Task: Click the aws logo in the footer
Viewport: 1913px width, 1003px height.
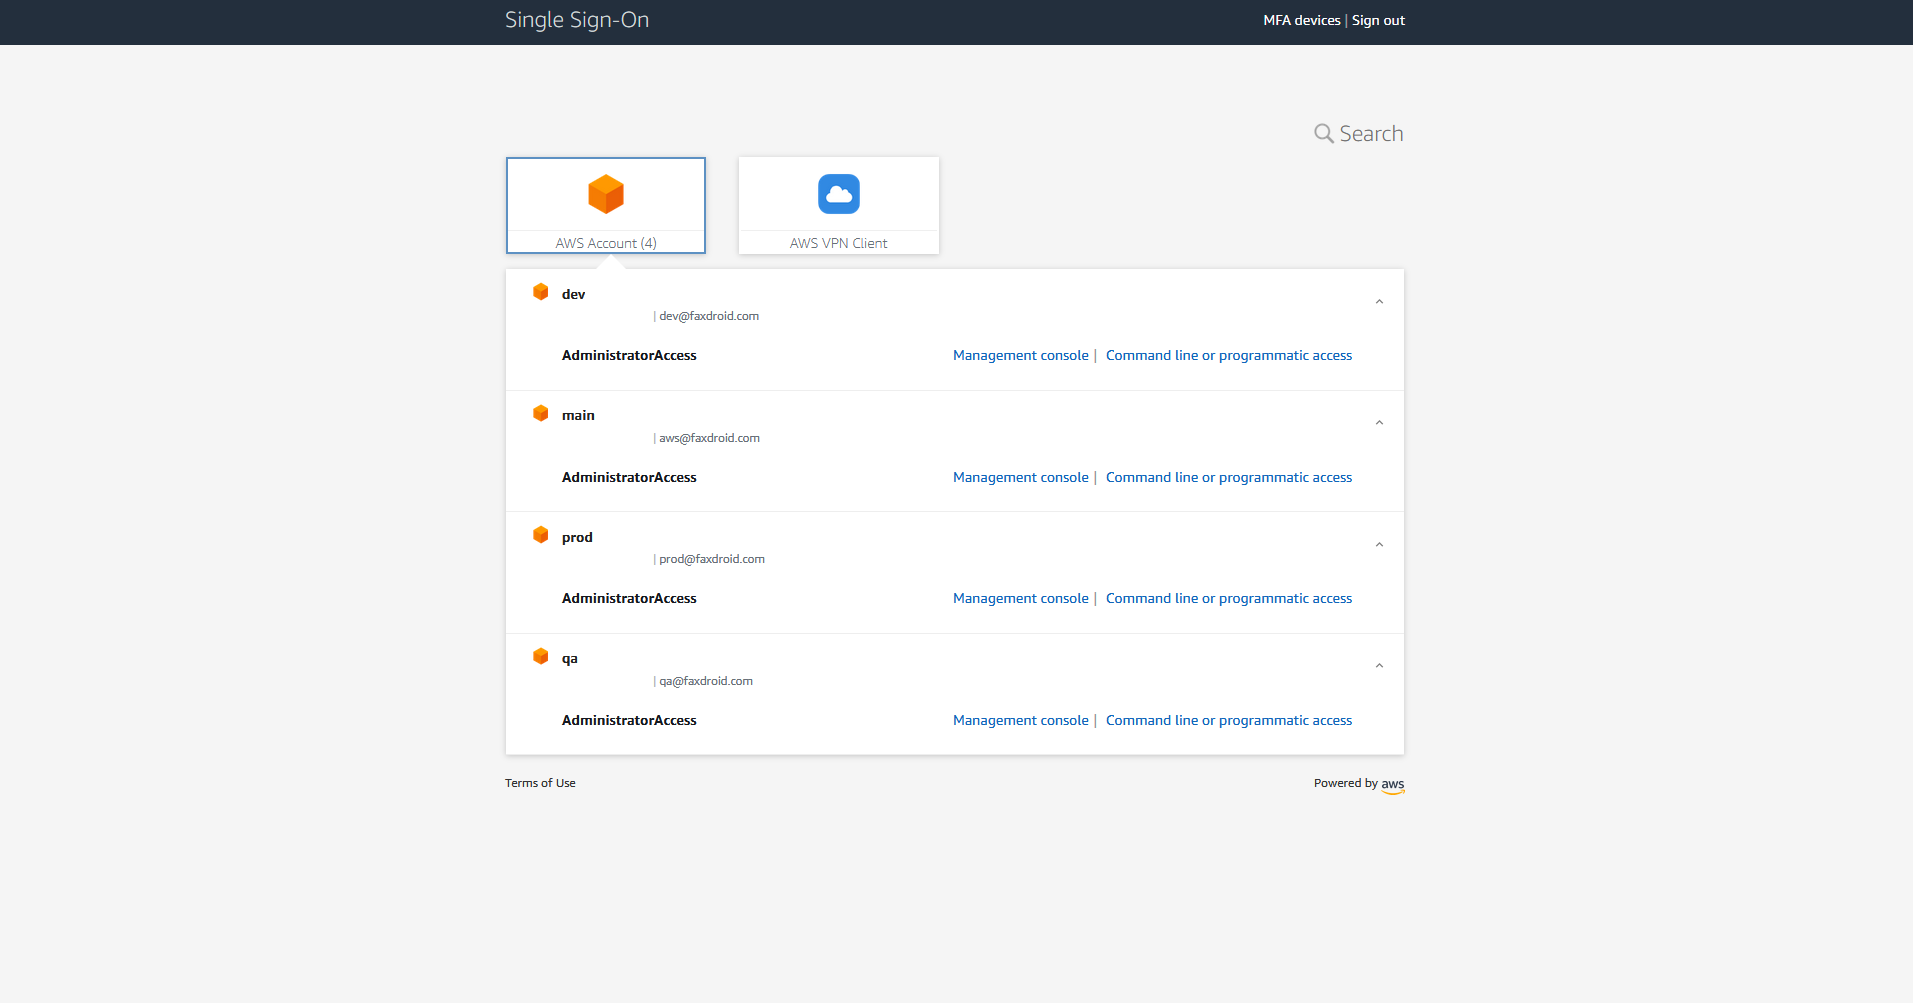Action: (x=1393, y=785)
